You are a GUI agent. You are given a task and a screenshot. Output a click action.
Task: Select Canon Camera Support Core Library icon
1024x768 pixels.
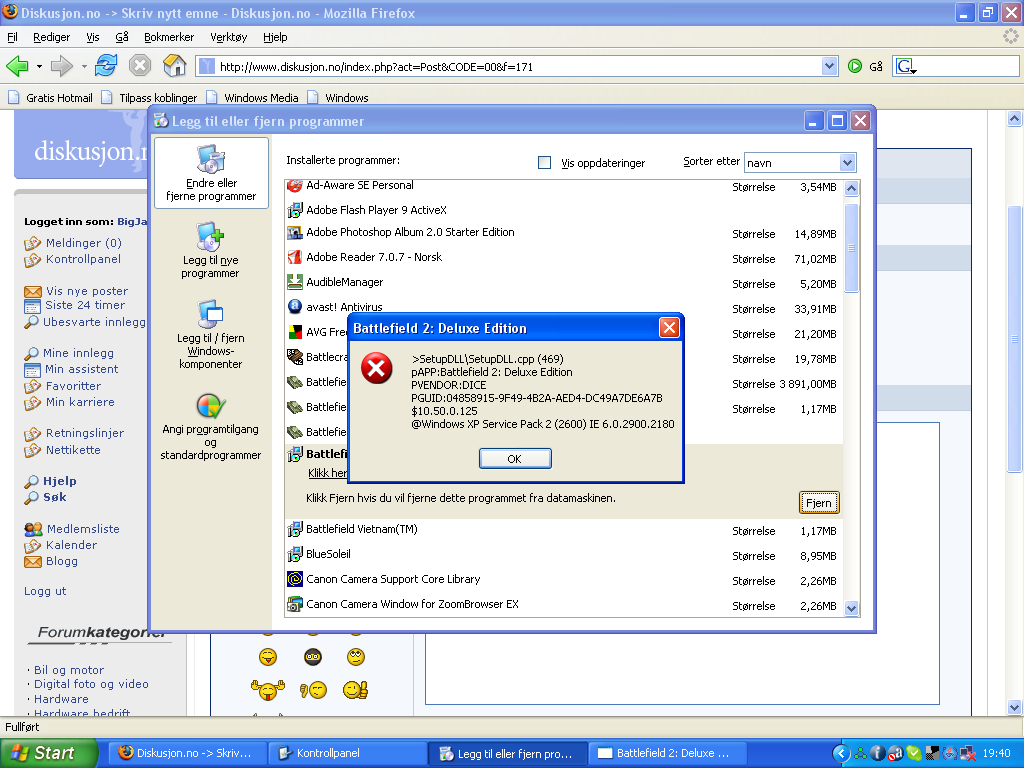[295, 579]
